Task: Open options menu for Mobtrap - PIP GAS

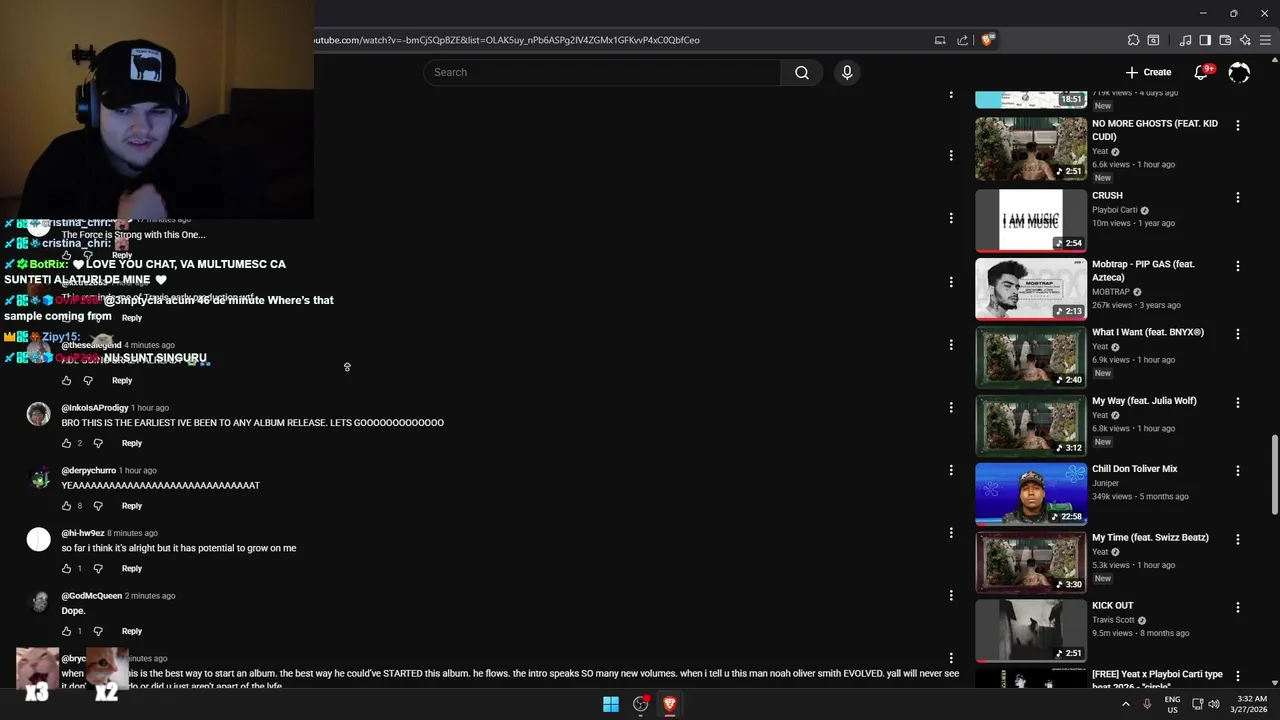Action: pyautogui.click(x=1238, y=267)
